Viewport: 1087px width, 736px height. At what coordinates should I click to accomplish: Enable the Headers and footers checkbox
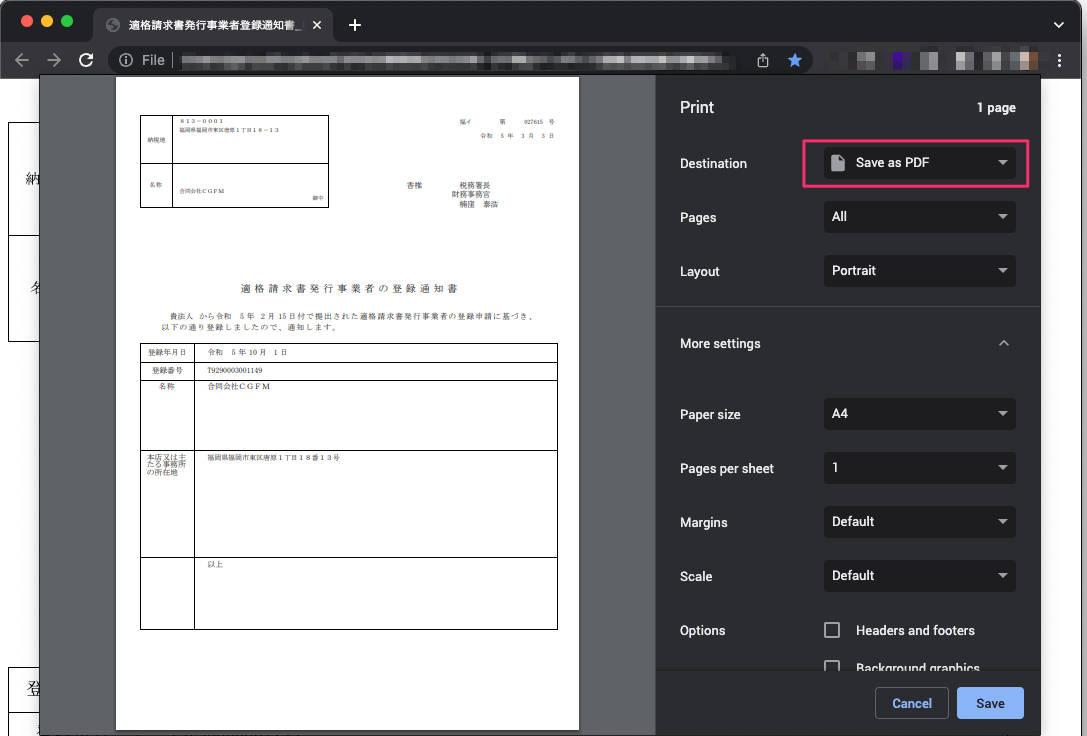(831, 630)
